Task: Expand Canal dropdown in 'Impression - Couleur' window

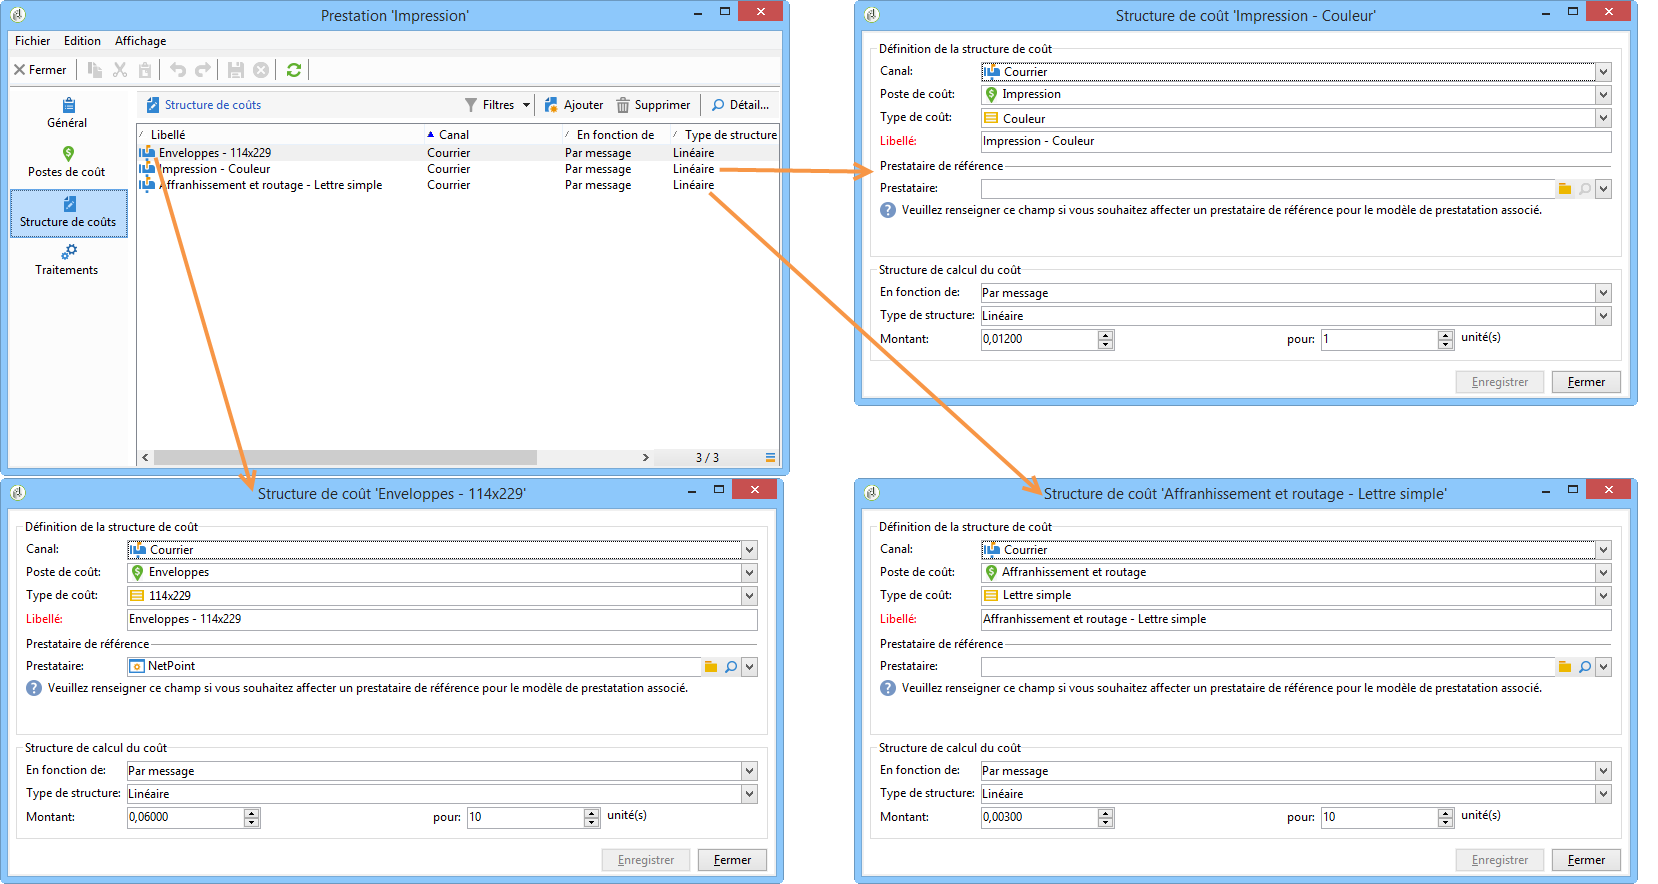Action: [x=1603, y=72]
